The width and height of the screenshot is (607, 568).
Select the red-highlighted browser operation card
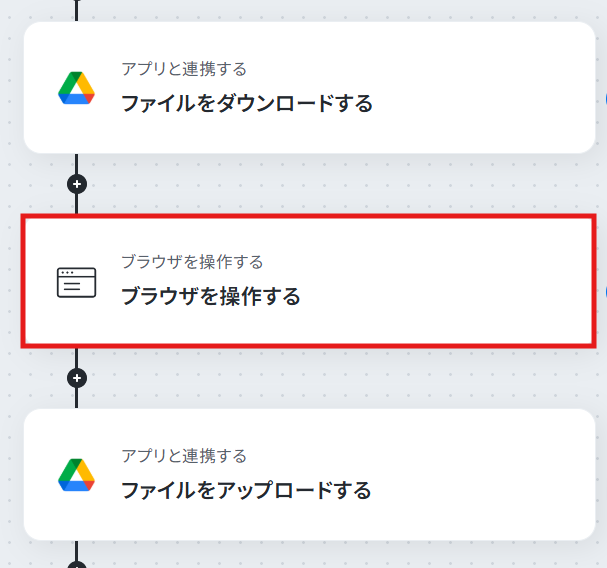click(309, 281)
